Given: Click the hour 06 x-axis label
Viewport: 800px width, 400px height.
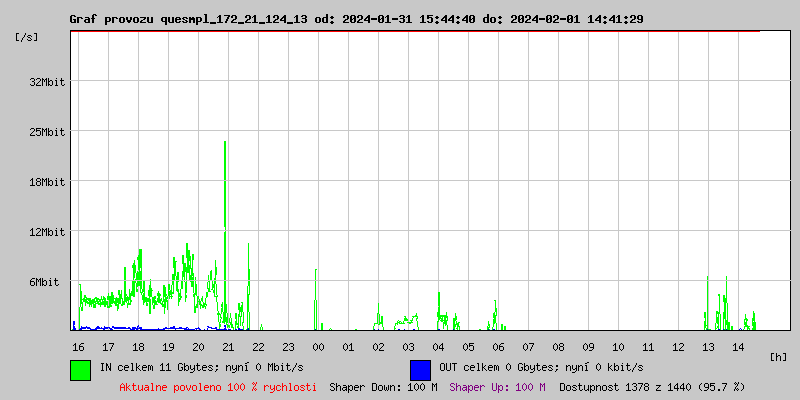Looking at the screenshot, I should [x=498, y=347].
